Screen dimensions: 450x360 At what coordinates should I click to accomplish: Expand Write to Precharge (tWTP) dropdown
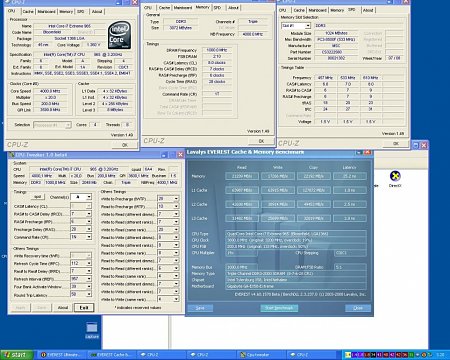tap(176, 199)
